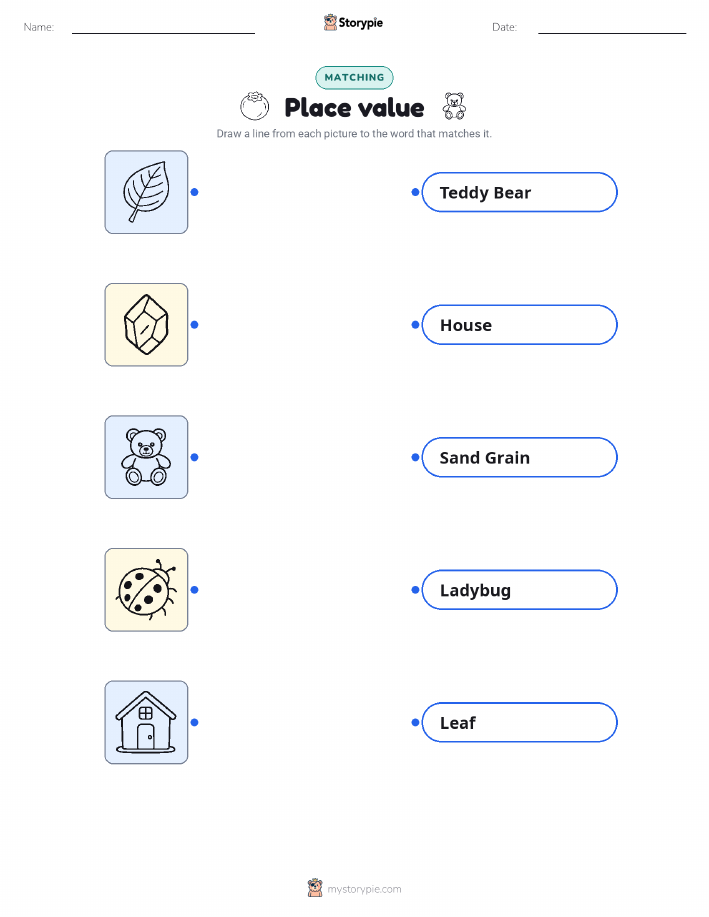The height and width of the screenshot is (917, 709).
Task: Click the blue dot beside Ladybug word
Action: point(415,590)
